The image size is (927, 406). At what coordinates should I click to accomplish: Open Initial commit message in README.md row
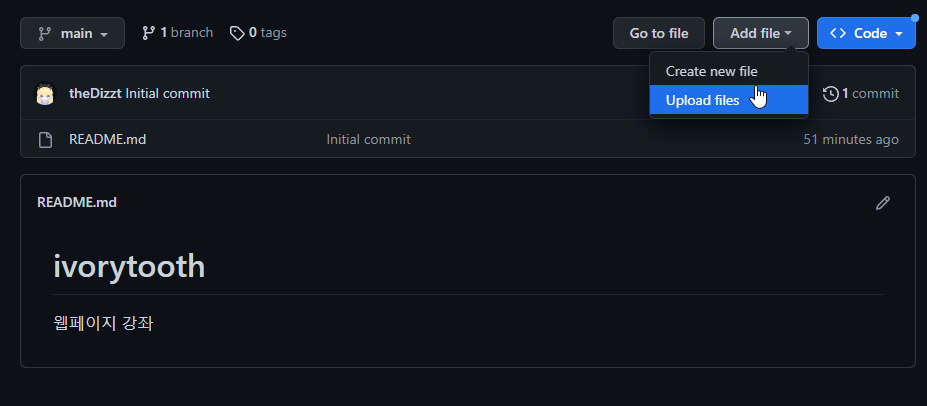(x=368, y=139)
